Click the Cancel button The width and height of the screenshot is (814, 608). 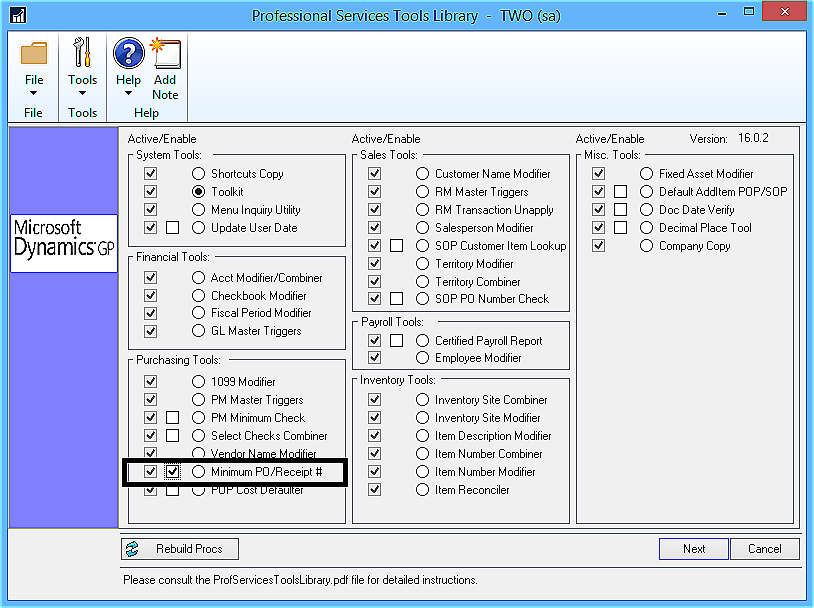pyautogui.click(x=764, y=548)
